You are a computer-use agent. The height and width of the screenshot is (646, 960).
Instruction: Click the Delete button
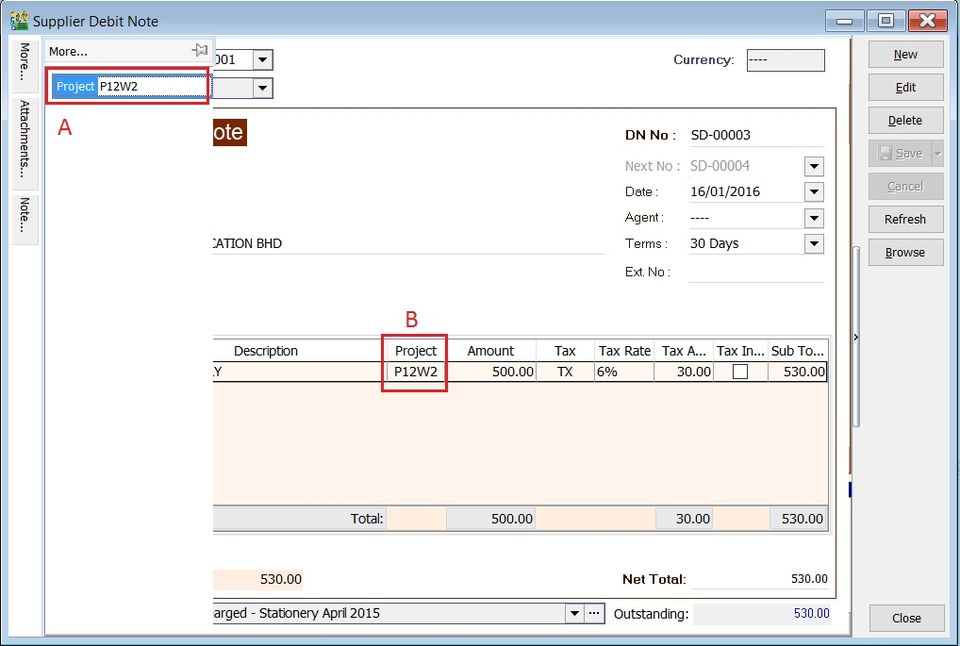[x=904, y=120]
